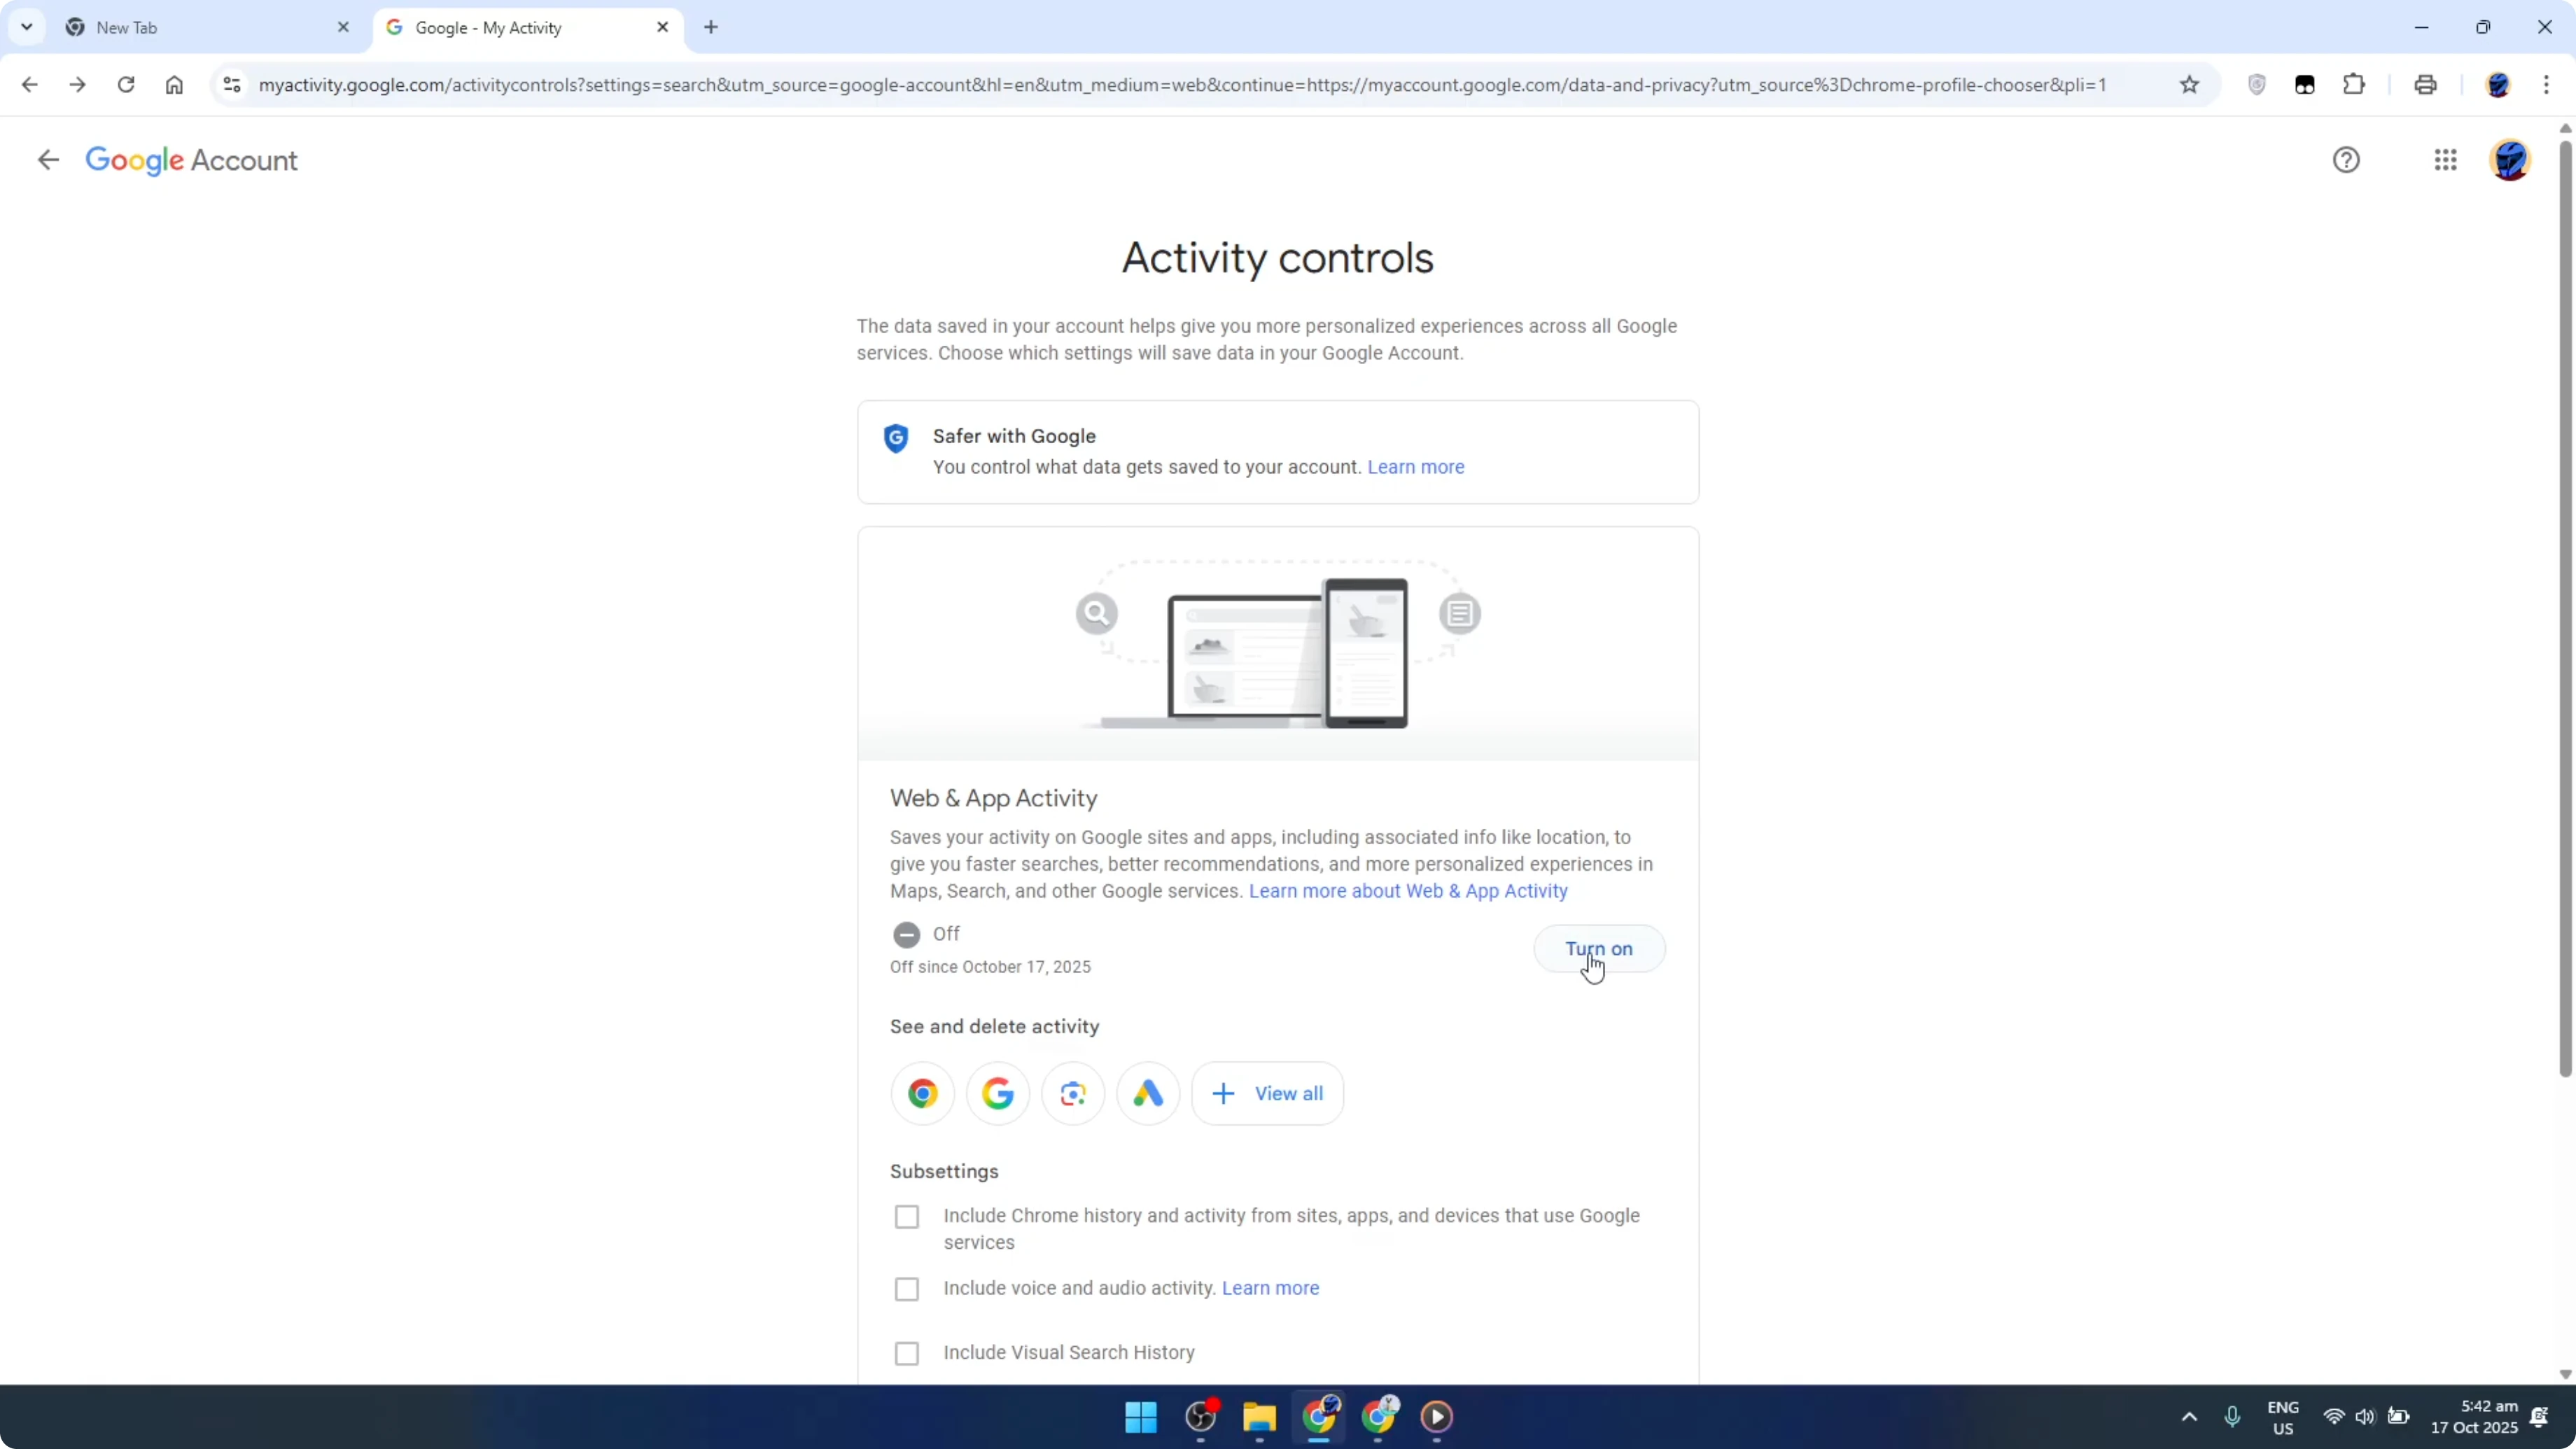This screenshot has height=1449, width=2576.
Task: Open the Extensions puzzle piece icon
Action: coord(2354,84)
